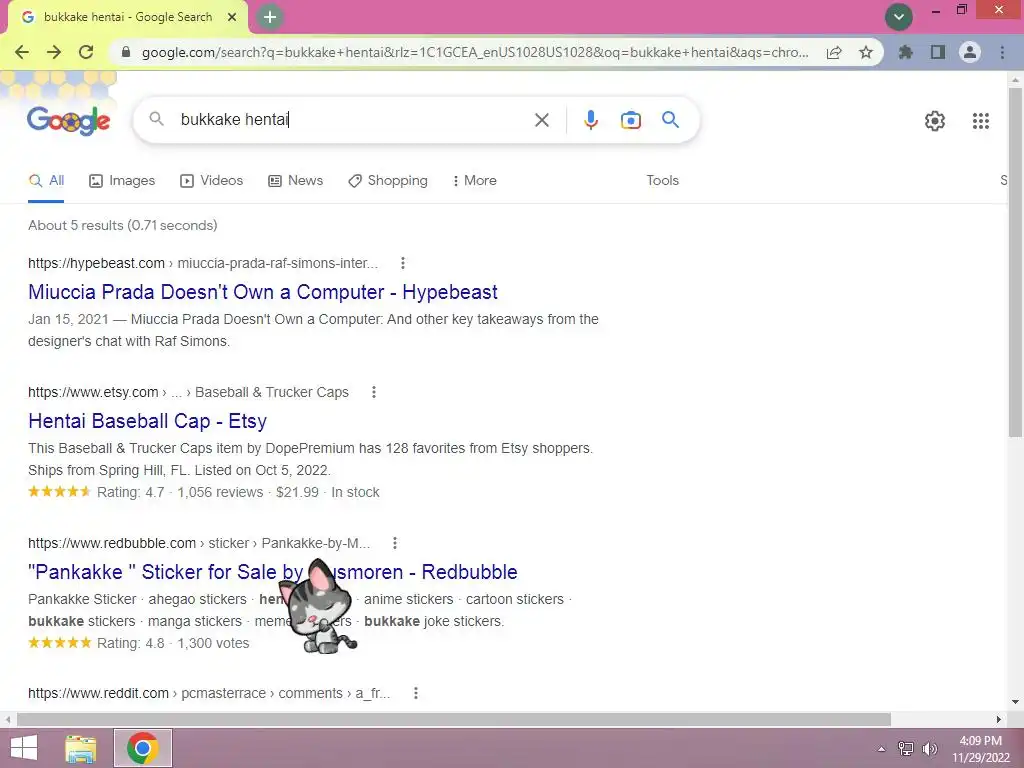
Task: Open a new tab with plus button
Action: (270, 17)
